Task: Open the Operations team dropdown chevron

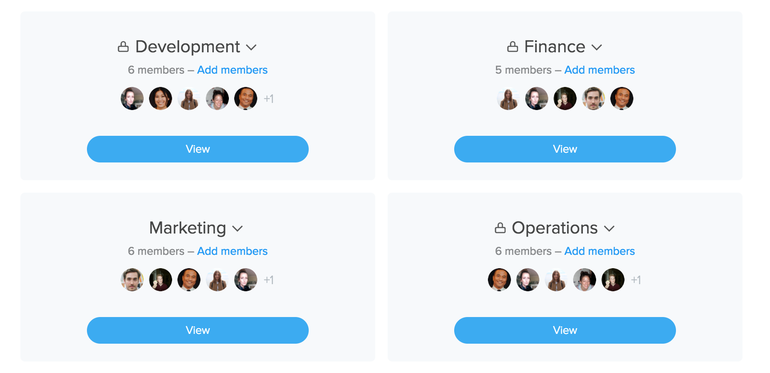Action: tap(609, 229)
